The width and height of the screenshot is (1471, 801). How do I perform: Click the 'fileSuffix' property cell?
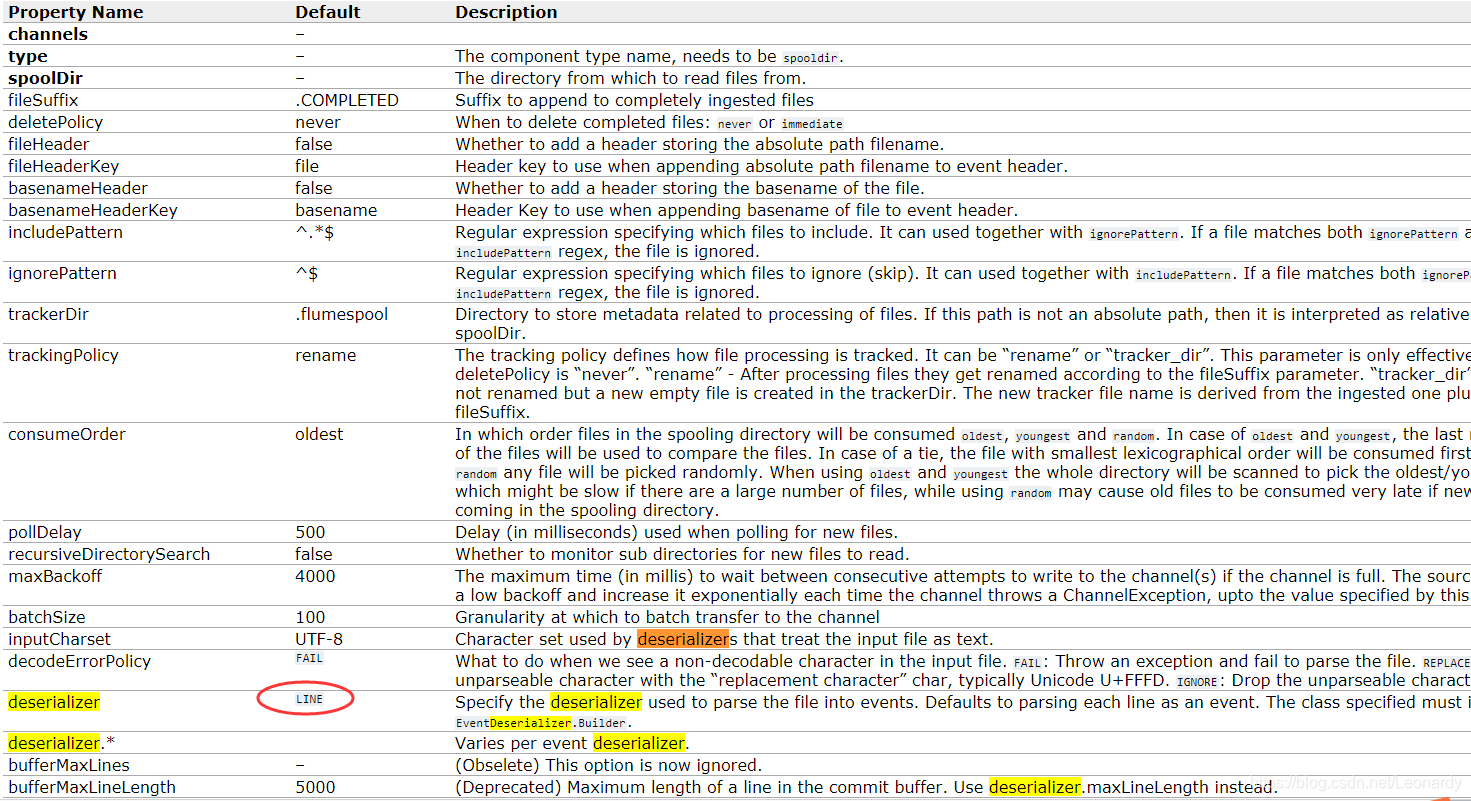43,100
